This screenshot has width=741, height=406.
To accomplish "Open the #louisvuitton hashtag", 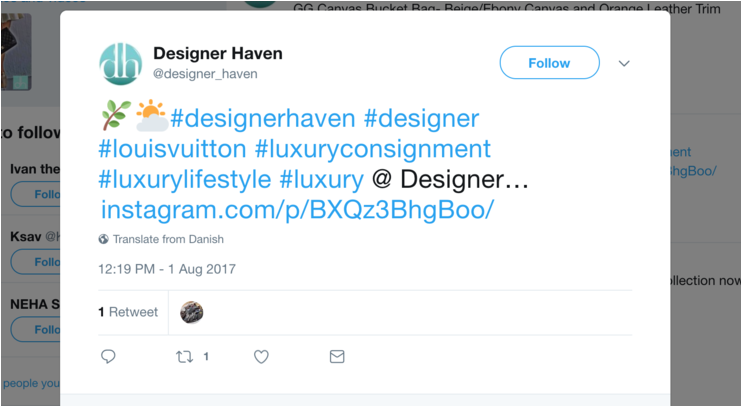I will (172, 149).
